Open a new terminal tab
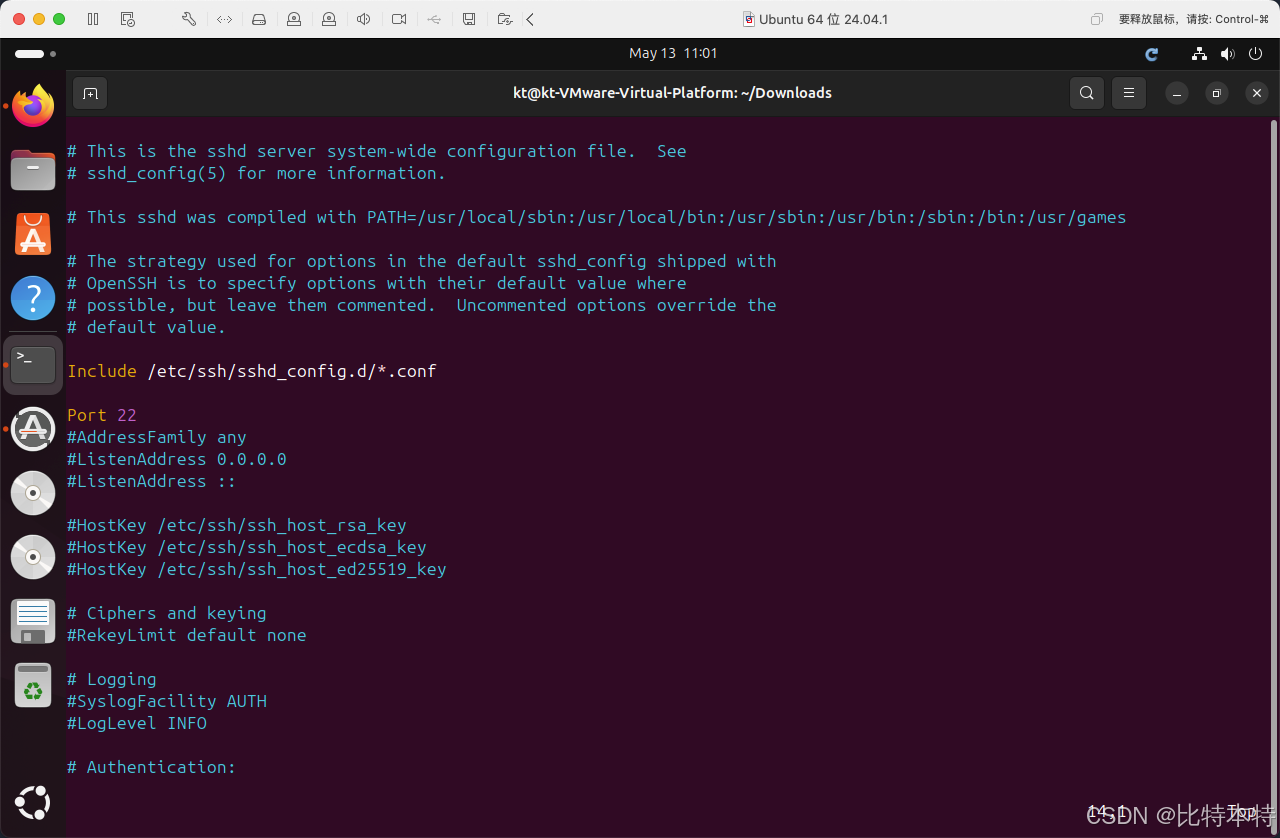This screenshot has height=838, width=1280. pos(90,93)
